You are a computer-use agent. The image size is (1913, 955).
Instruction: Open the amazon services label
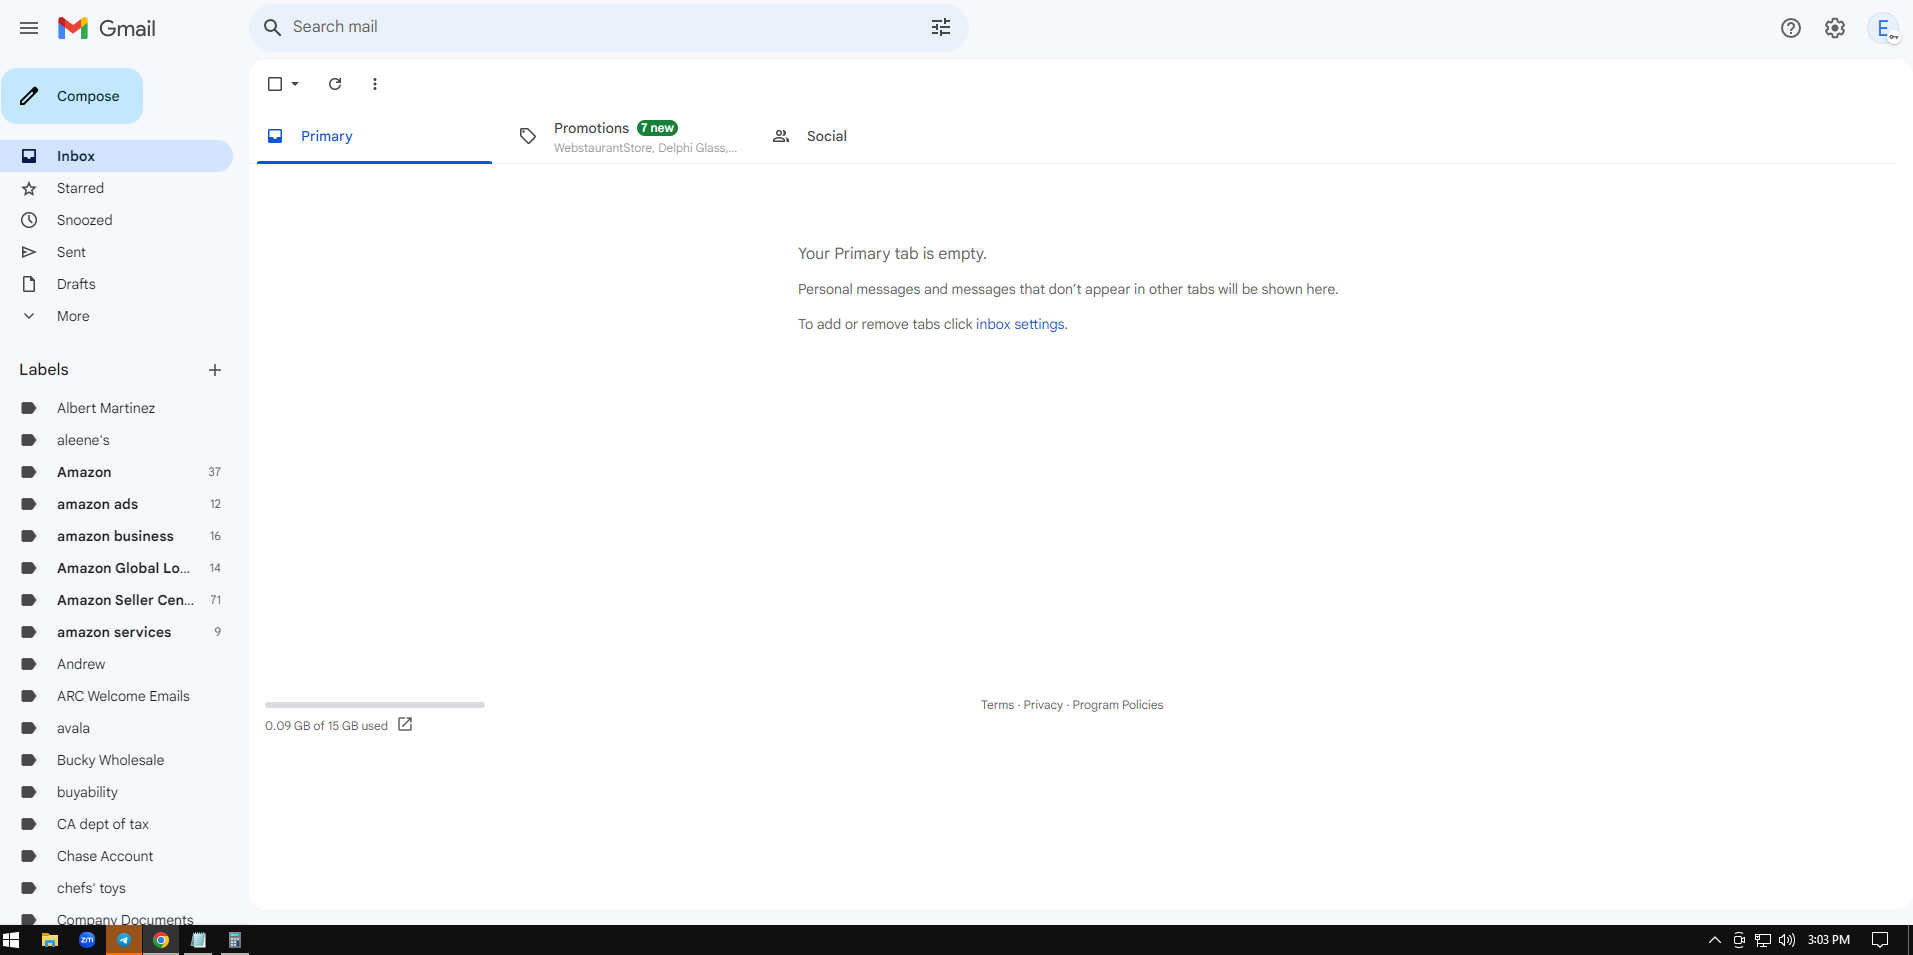(116, 632)
